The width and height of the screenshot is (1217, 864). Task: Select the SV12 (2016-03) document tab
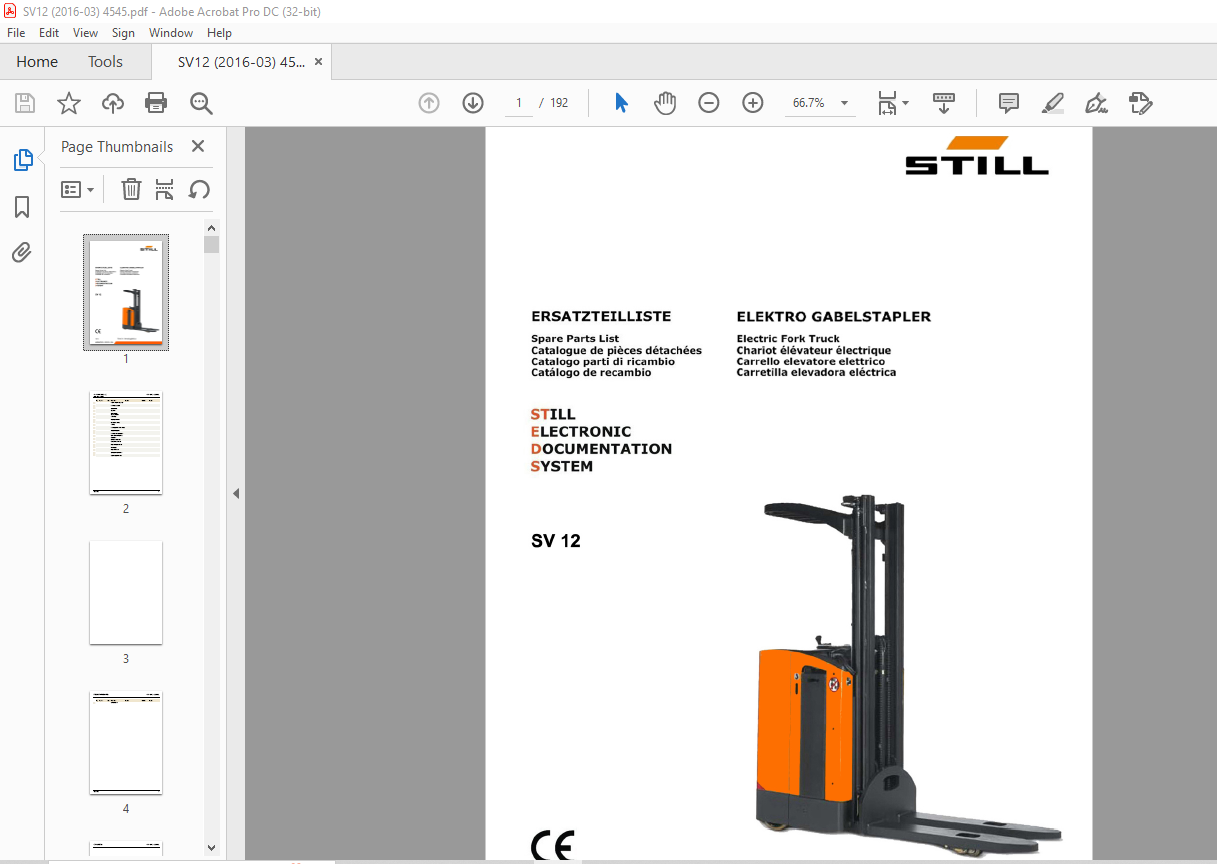click(x=241, y=62)
